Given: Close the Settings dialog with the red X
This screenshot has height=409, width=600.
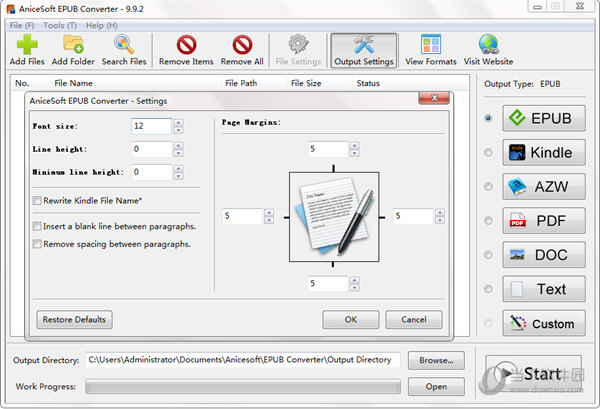Looking at the screenshot, I should tap(434, 98).
